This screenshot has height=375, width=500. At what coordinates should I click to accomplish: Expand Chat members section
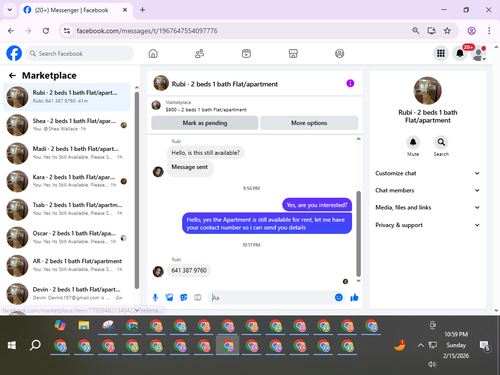pos(427,190)
